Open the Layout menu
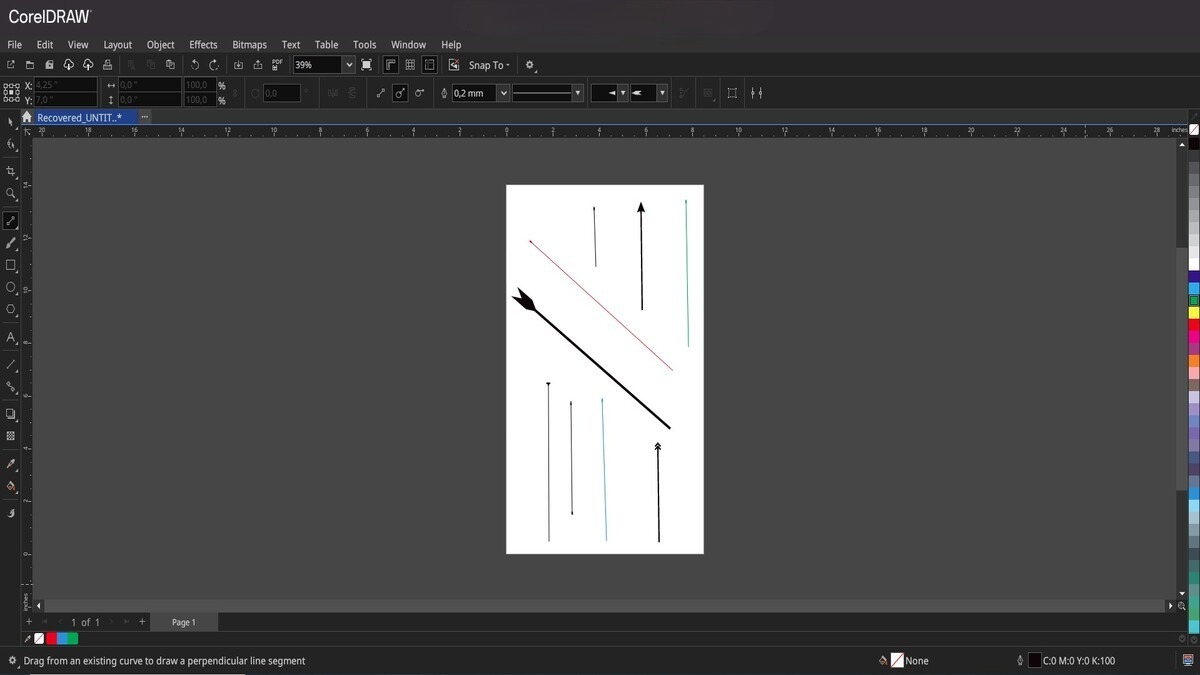 point(117,45)
